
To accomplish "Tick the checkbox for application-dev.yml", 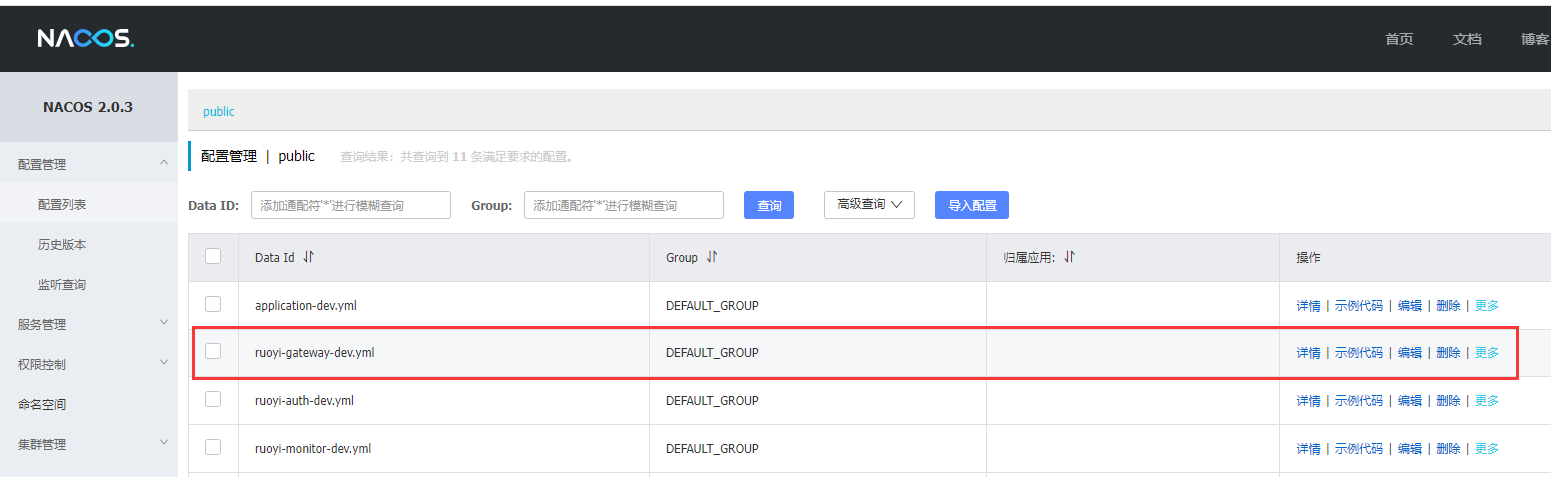I will (x=213, y=304).
